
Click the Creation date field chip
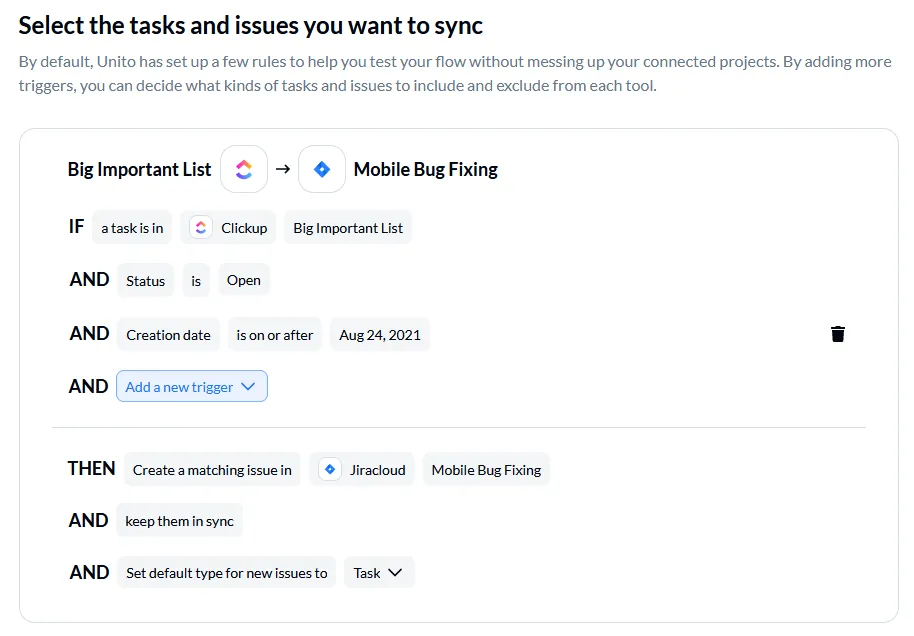169,335
